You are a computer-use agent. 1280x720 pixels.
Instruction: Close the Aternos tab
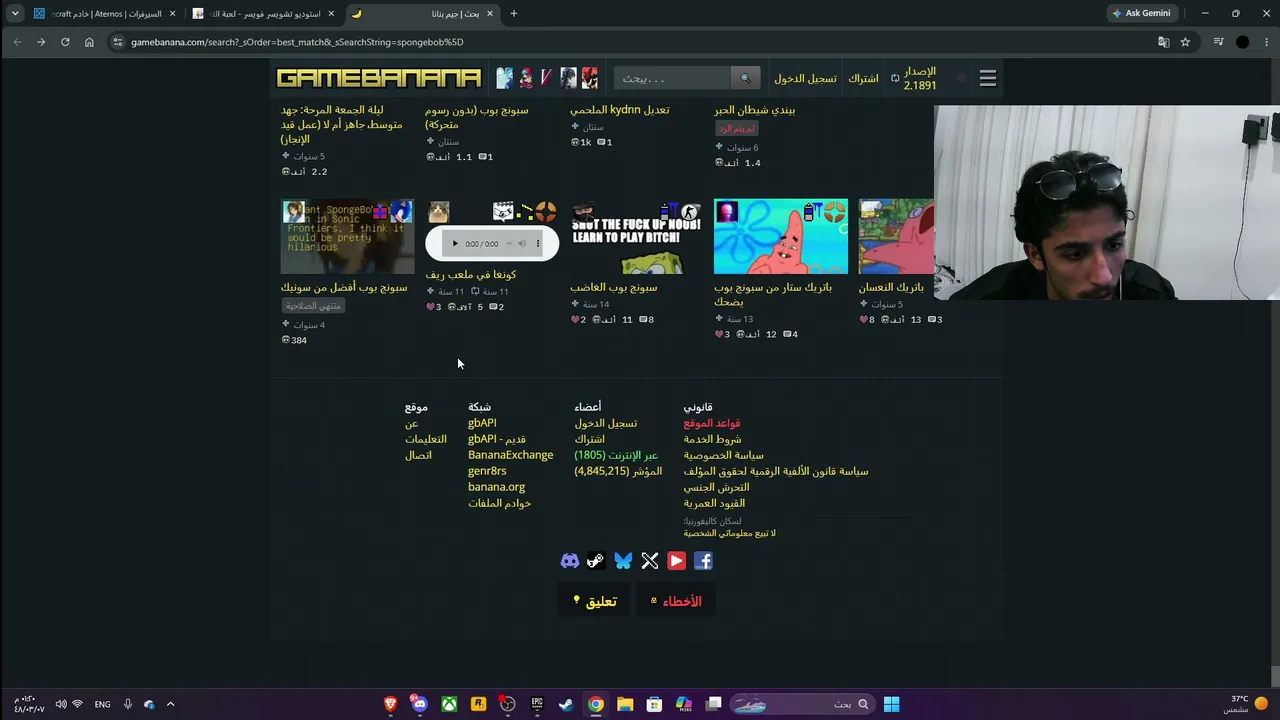[x=172, y=14]
